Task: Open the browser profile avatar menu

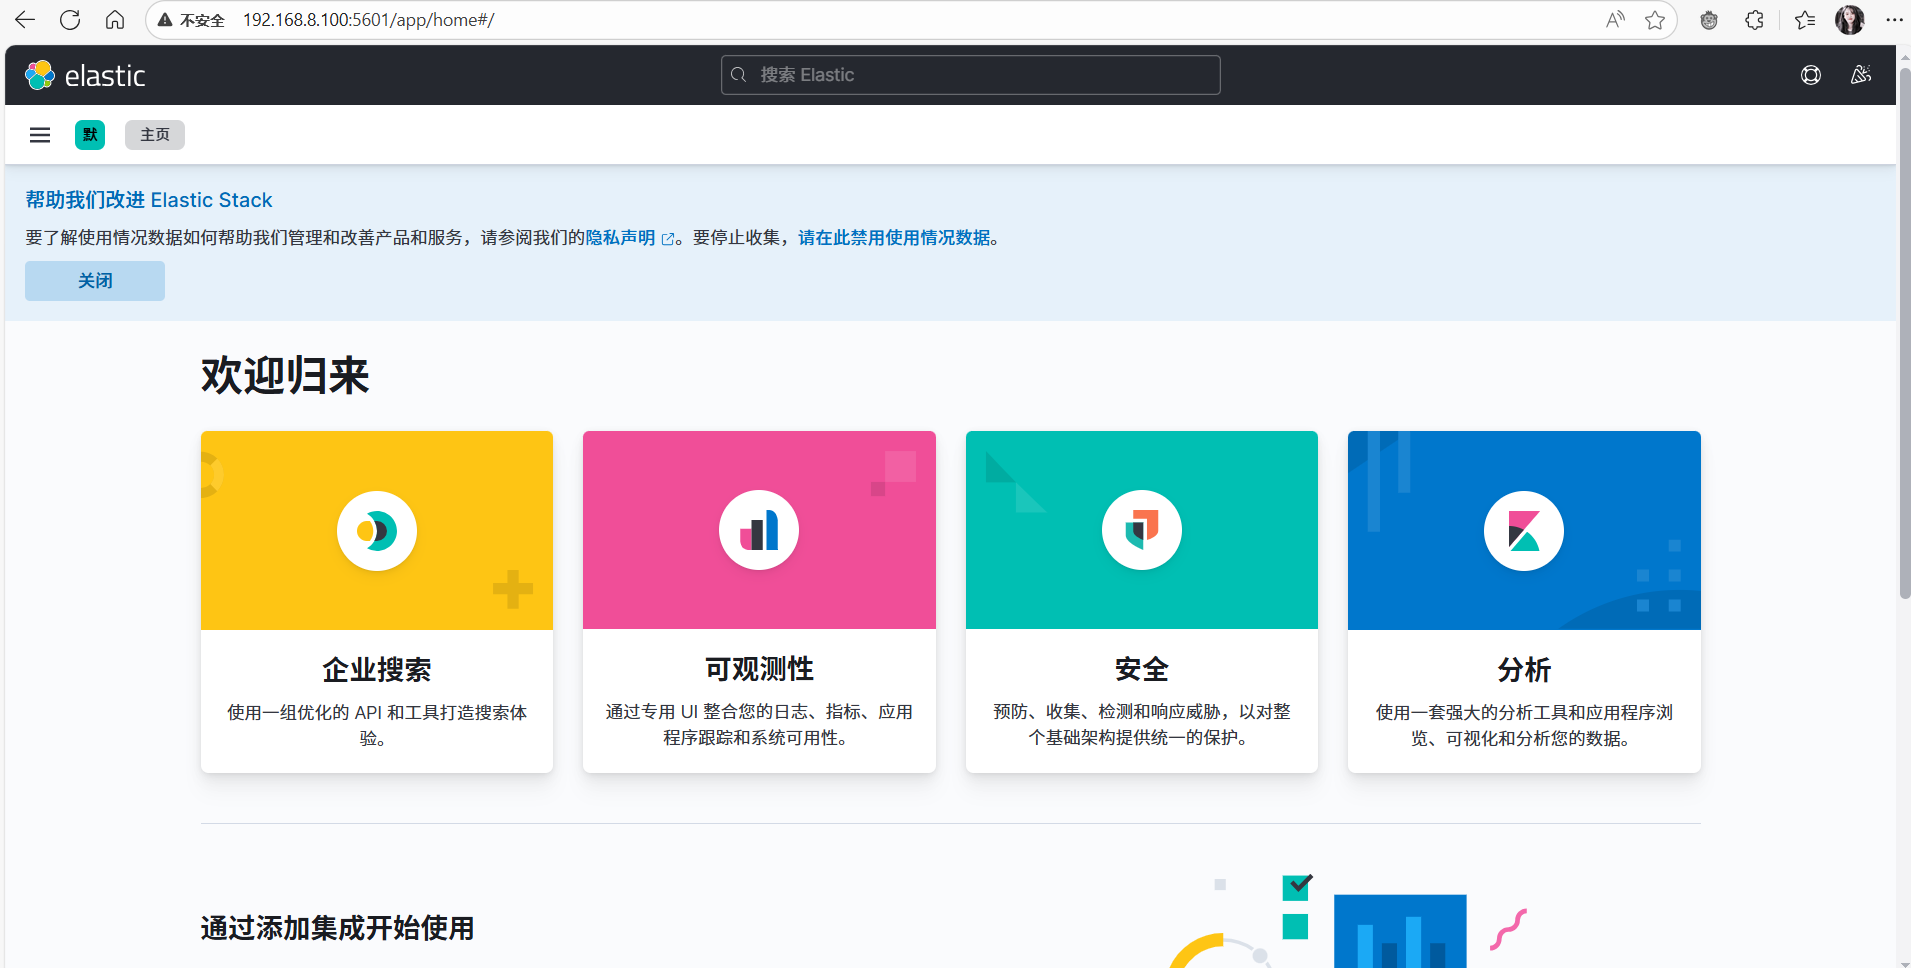Action: [1851, 20]
